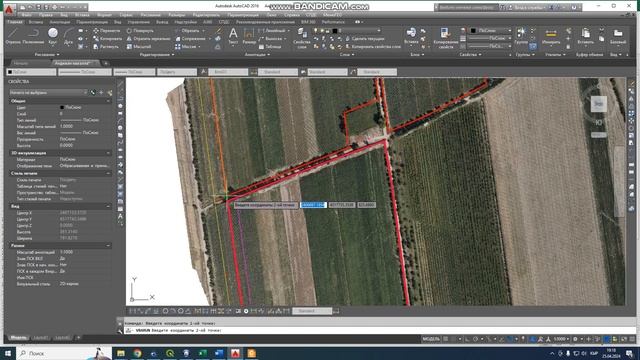The width and height of the screenshot is (640, 360).
Task: Expand the Слои panel dropdown
Action: click(x=347, y=54)
